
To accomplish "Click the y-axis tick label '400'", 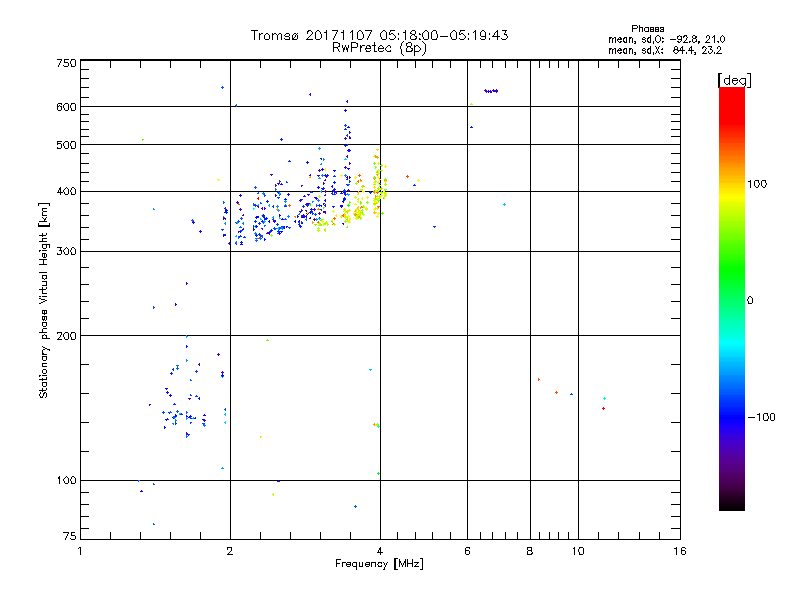I will point(66,192).
